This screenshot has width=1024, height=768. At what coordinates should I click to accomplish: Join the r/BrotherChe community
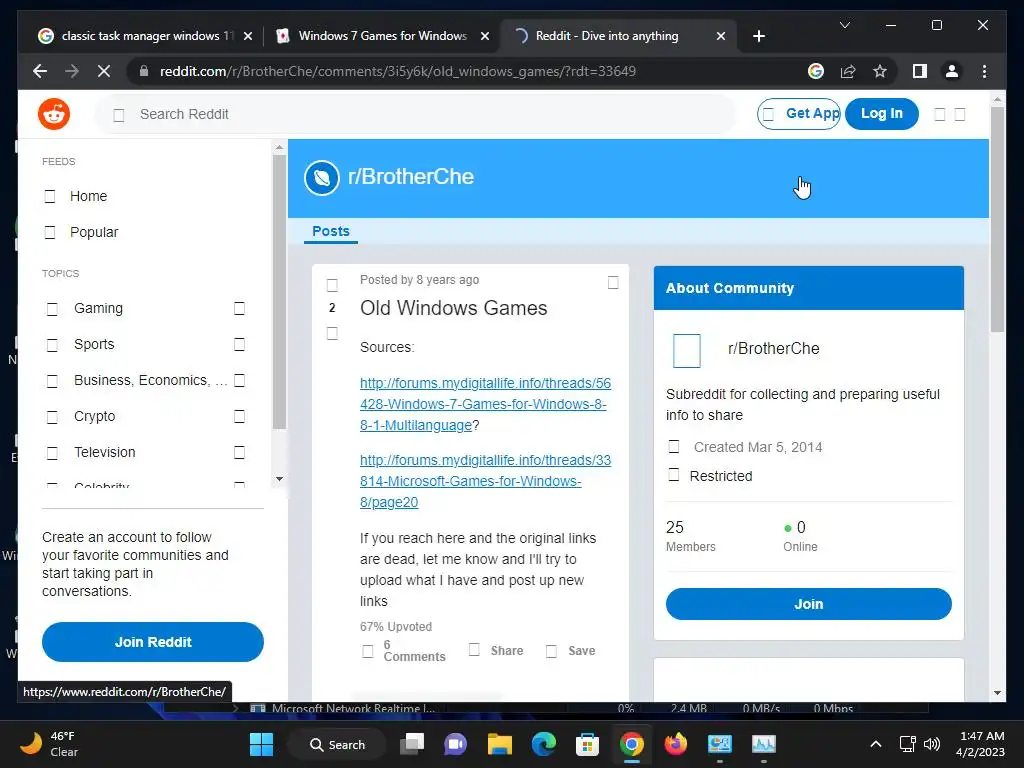click(x=808, y=604)
